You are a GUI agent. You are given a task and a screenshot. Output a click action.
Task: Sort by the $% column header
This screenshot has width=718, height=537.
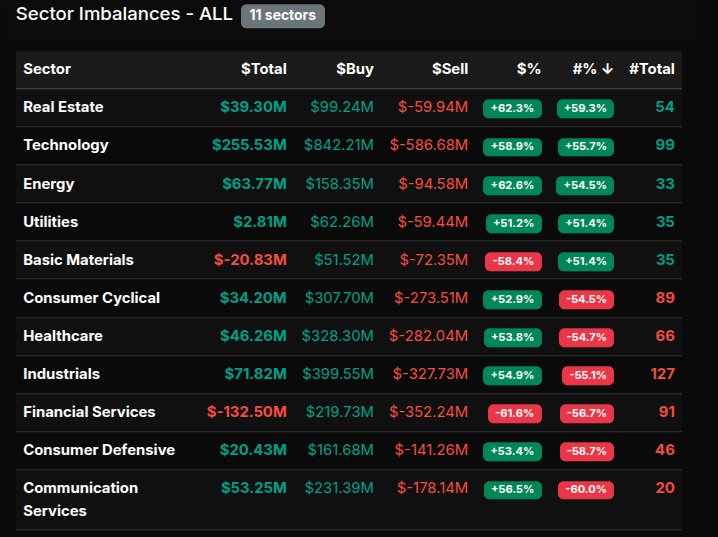coord(528,69)
